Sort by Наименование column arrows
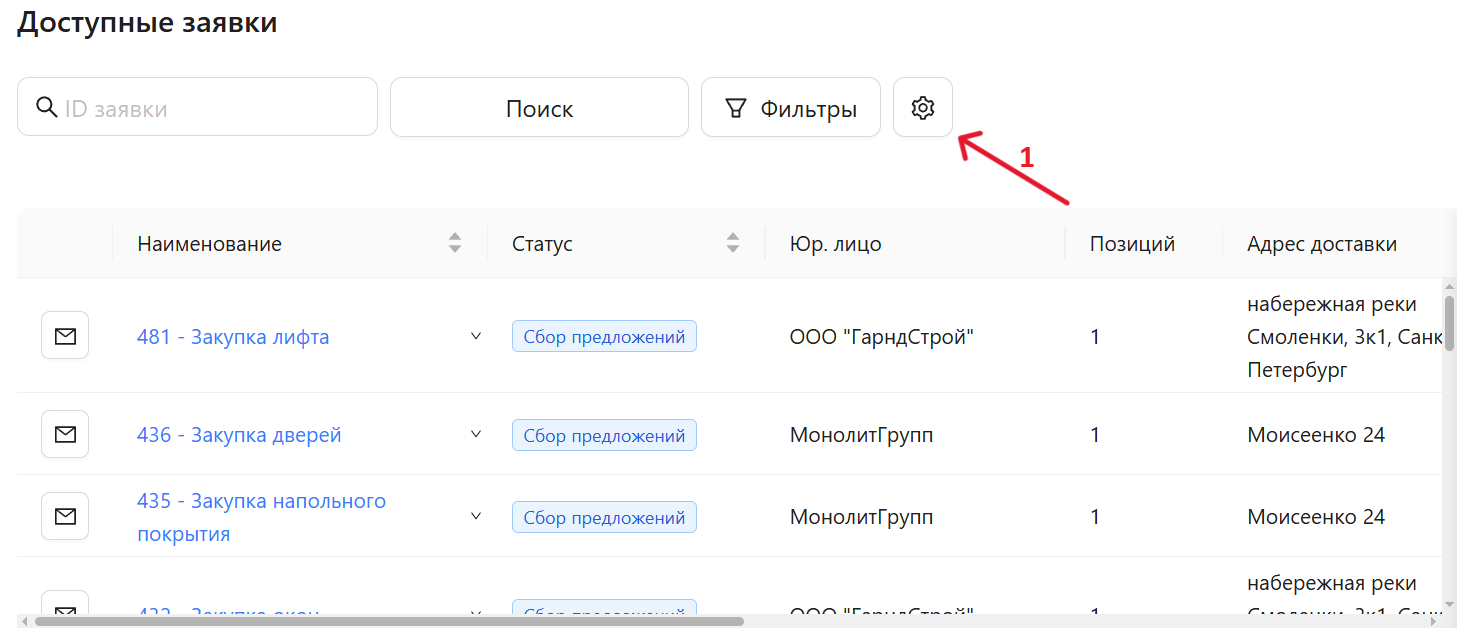The image size is (1468, 641). [455, 242]
